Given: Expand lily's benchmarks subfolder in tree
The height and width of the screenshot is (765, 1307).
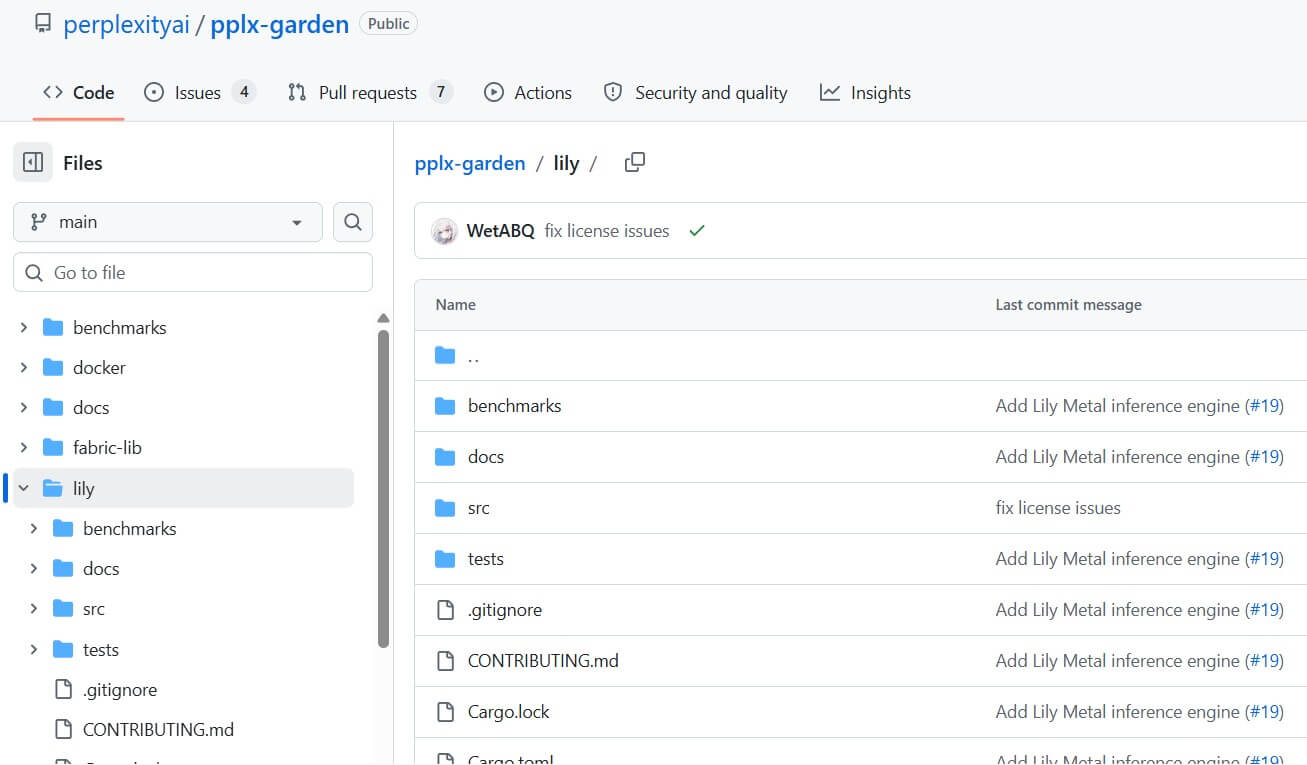Looking at the screenshot, I should click(x=34, y=529).
